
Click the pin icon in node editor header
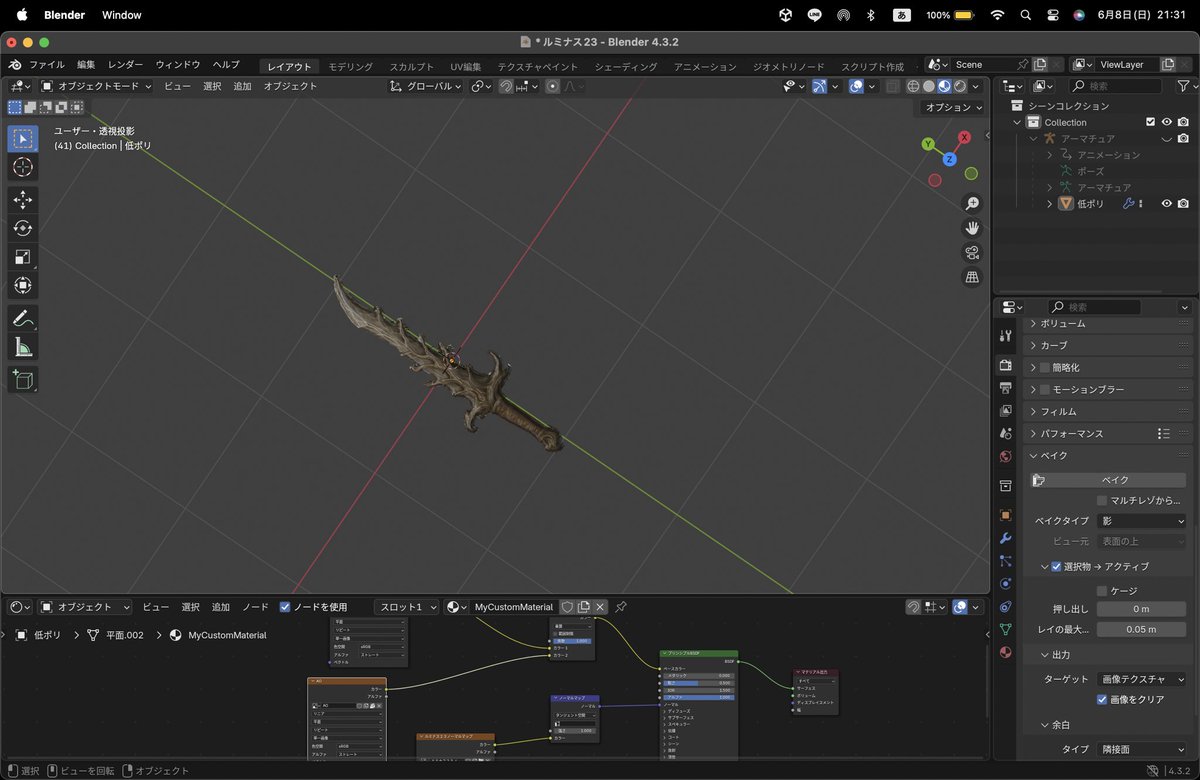620,607
